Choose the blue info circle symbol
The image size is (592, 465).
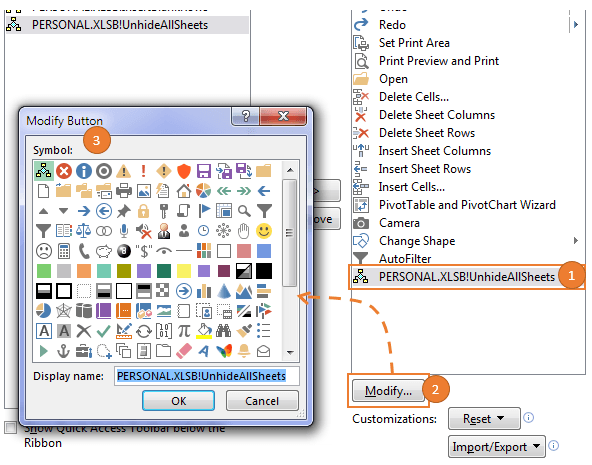click(84, 171)
